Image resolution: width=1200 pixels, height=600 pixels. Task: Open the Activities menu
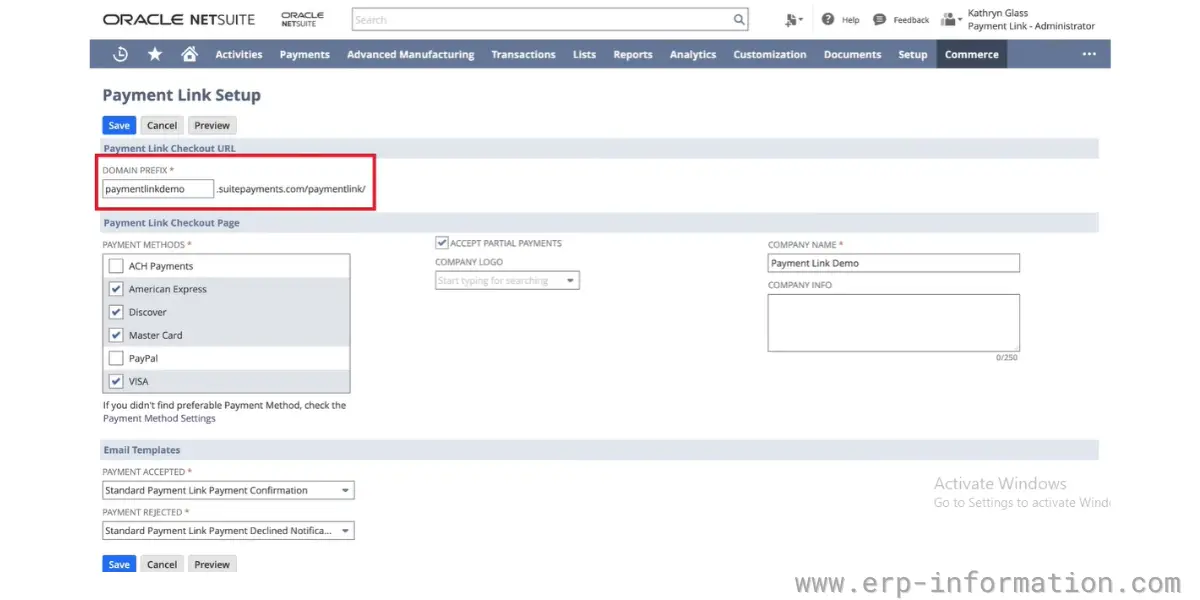click(239, 54)
